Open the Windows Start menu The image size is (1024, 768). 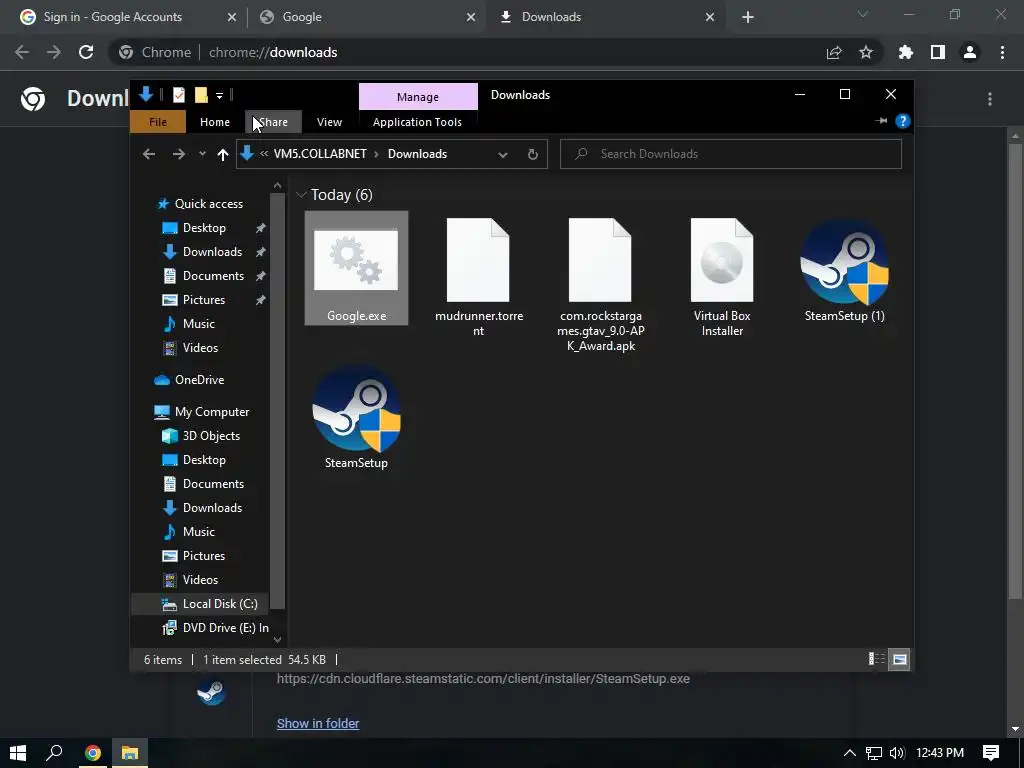tap(18, 753)
